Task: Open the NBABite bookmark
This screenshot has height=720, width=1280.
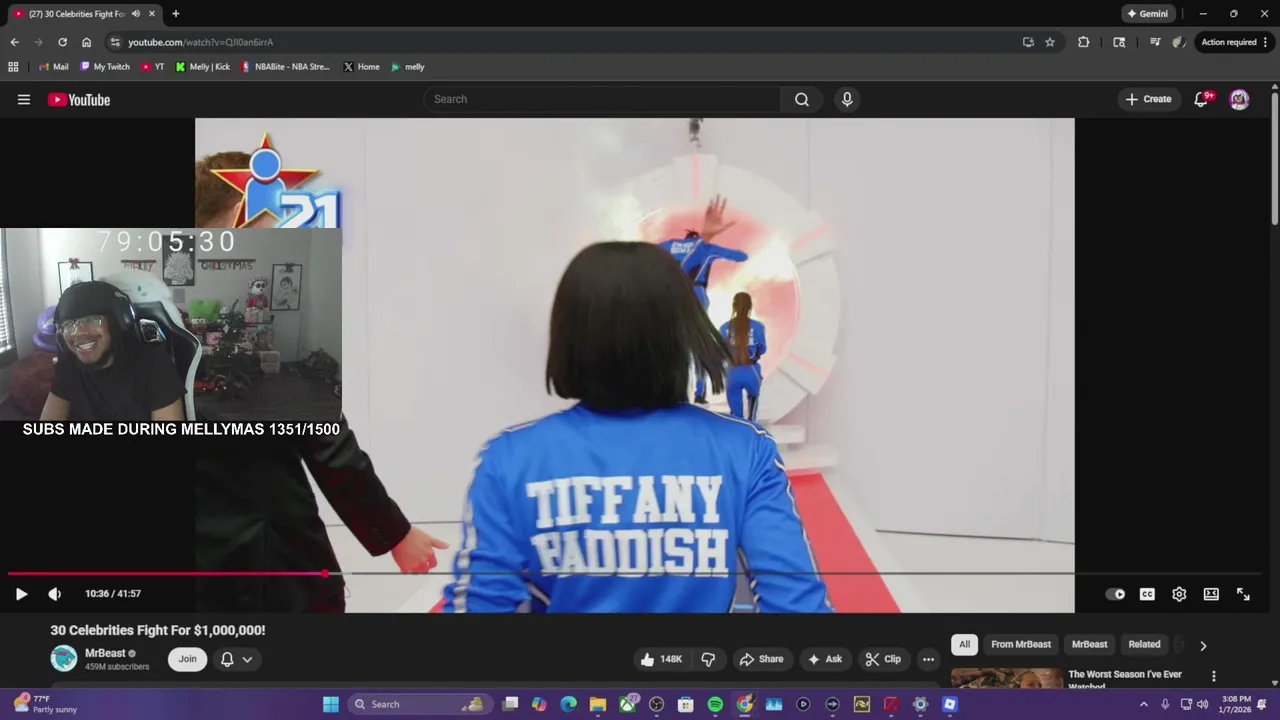Action: [285, 67]
